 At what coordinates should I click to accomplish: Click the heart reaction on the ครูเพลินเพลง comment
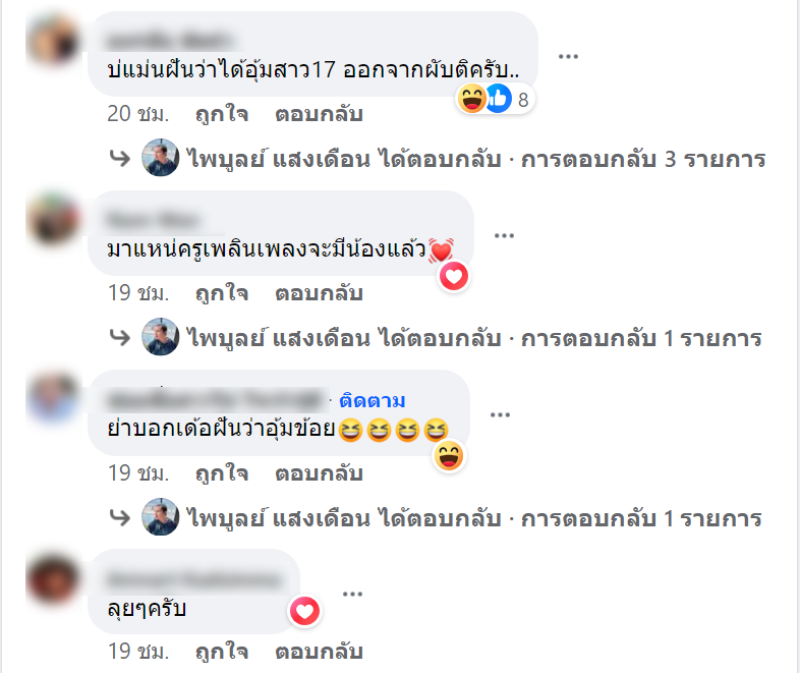(454, 277)
